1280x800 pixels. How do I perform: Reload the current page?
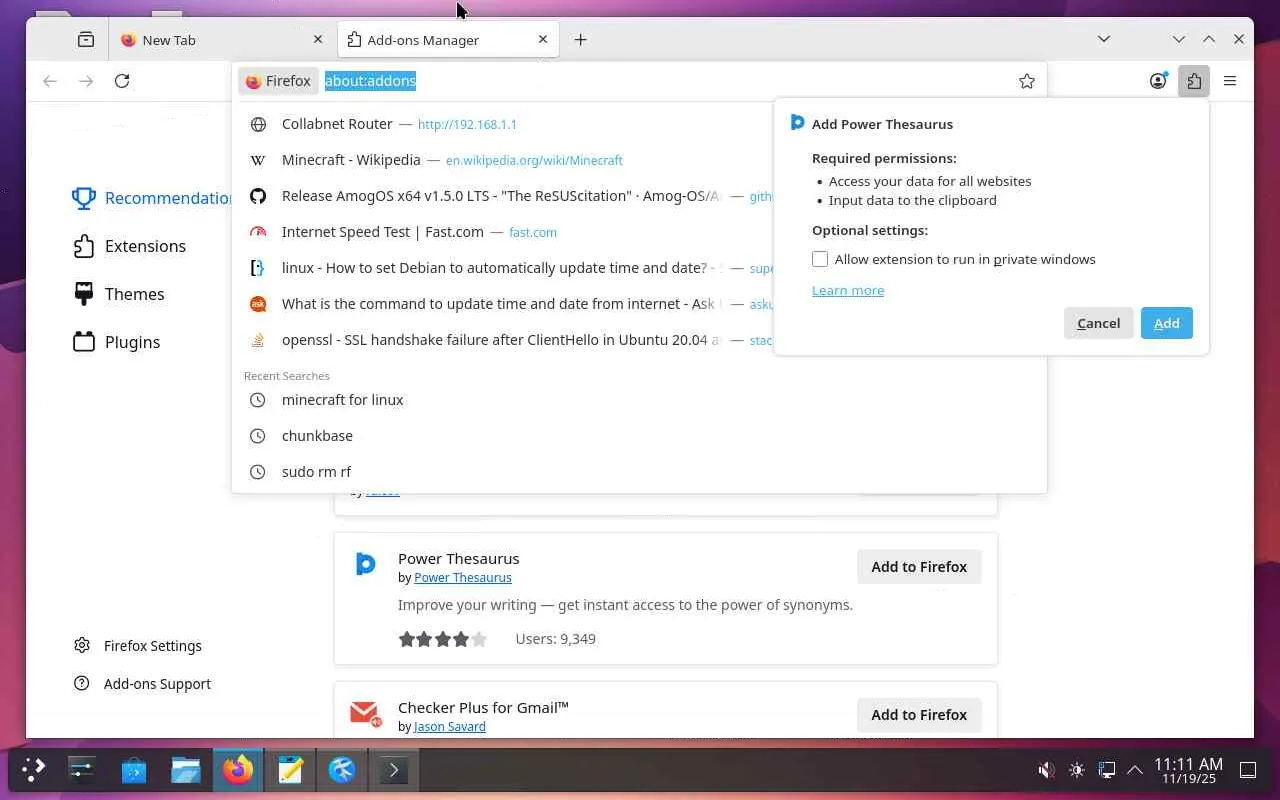pos(122,81)
